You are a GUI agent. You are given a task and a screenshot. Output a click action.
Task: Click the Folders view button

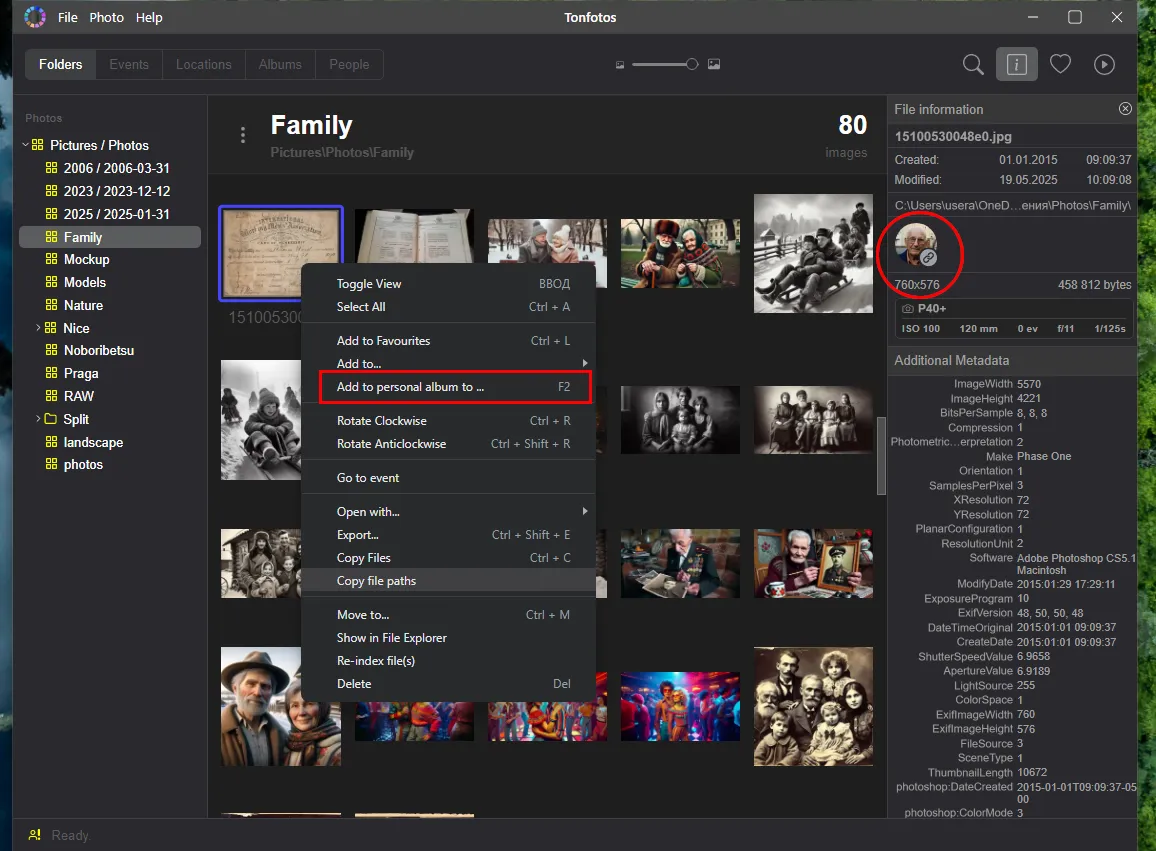click(x=59, y=64)
